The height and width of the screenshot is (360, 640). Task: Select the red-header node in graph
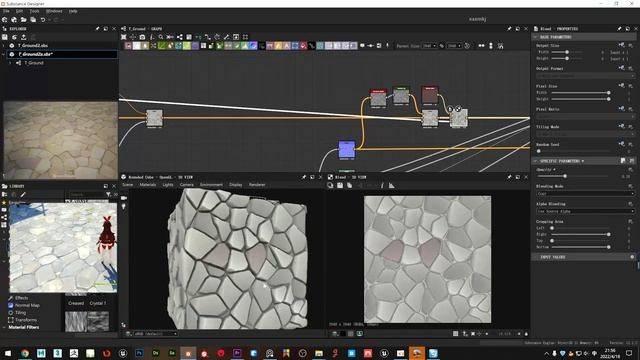tap(378, 98)
